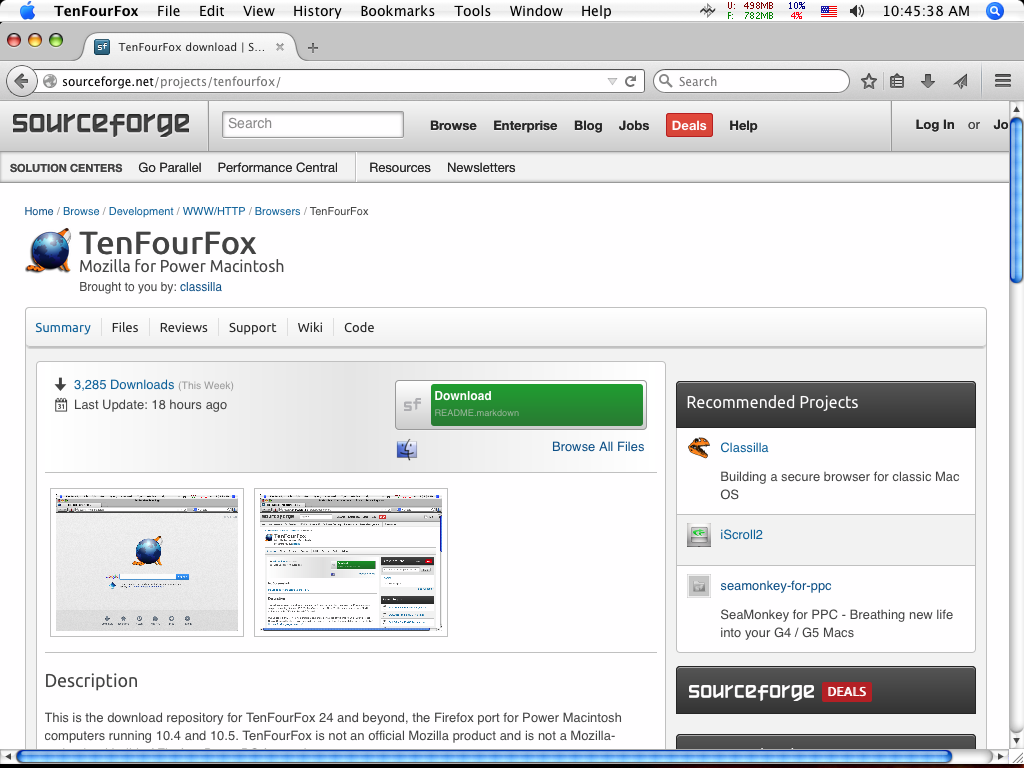Click inside the SourceForge search field
Viewport: 1024px width, 768px height.
coord(312,123)
